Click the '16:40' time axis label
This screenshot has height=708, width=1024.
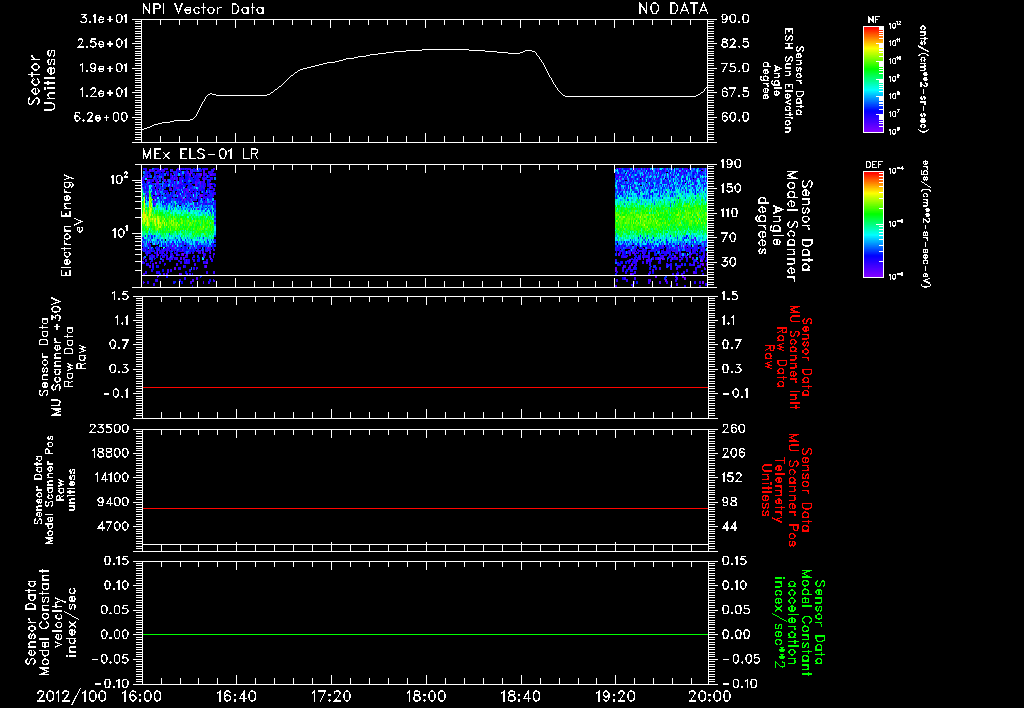click(x=236, y=696)
